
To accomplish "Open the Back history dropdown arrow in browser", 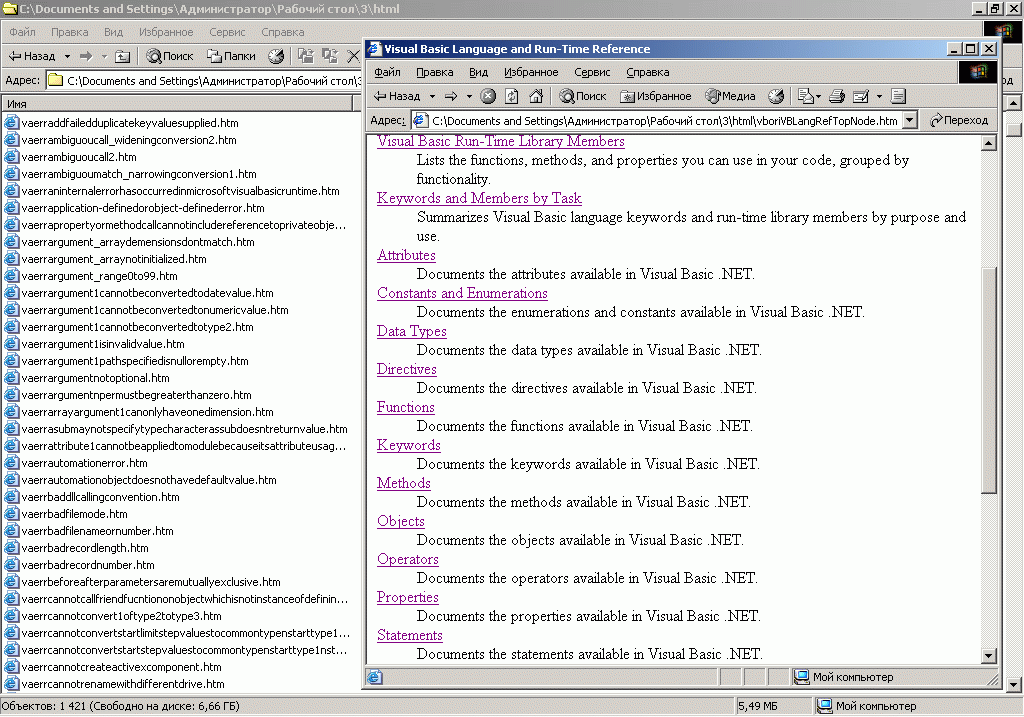I will click(x=432, y=96).
